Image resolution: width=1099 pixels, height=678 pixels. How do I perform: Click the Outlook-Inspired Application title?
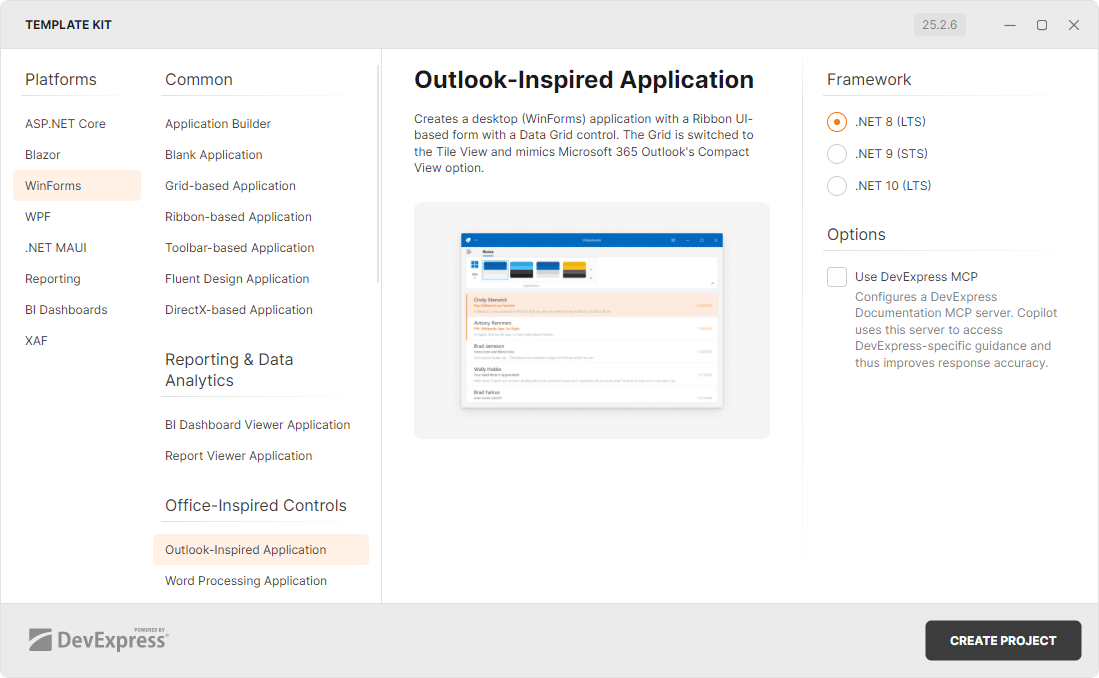point(584,80)
